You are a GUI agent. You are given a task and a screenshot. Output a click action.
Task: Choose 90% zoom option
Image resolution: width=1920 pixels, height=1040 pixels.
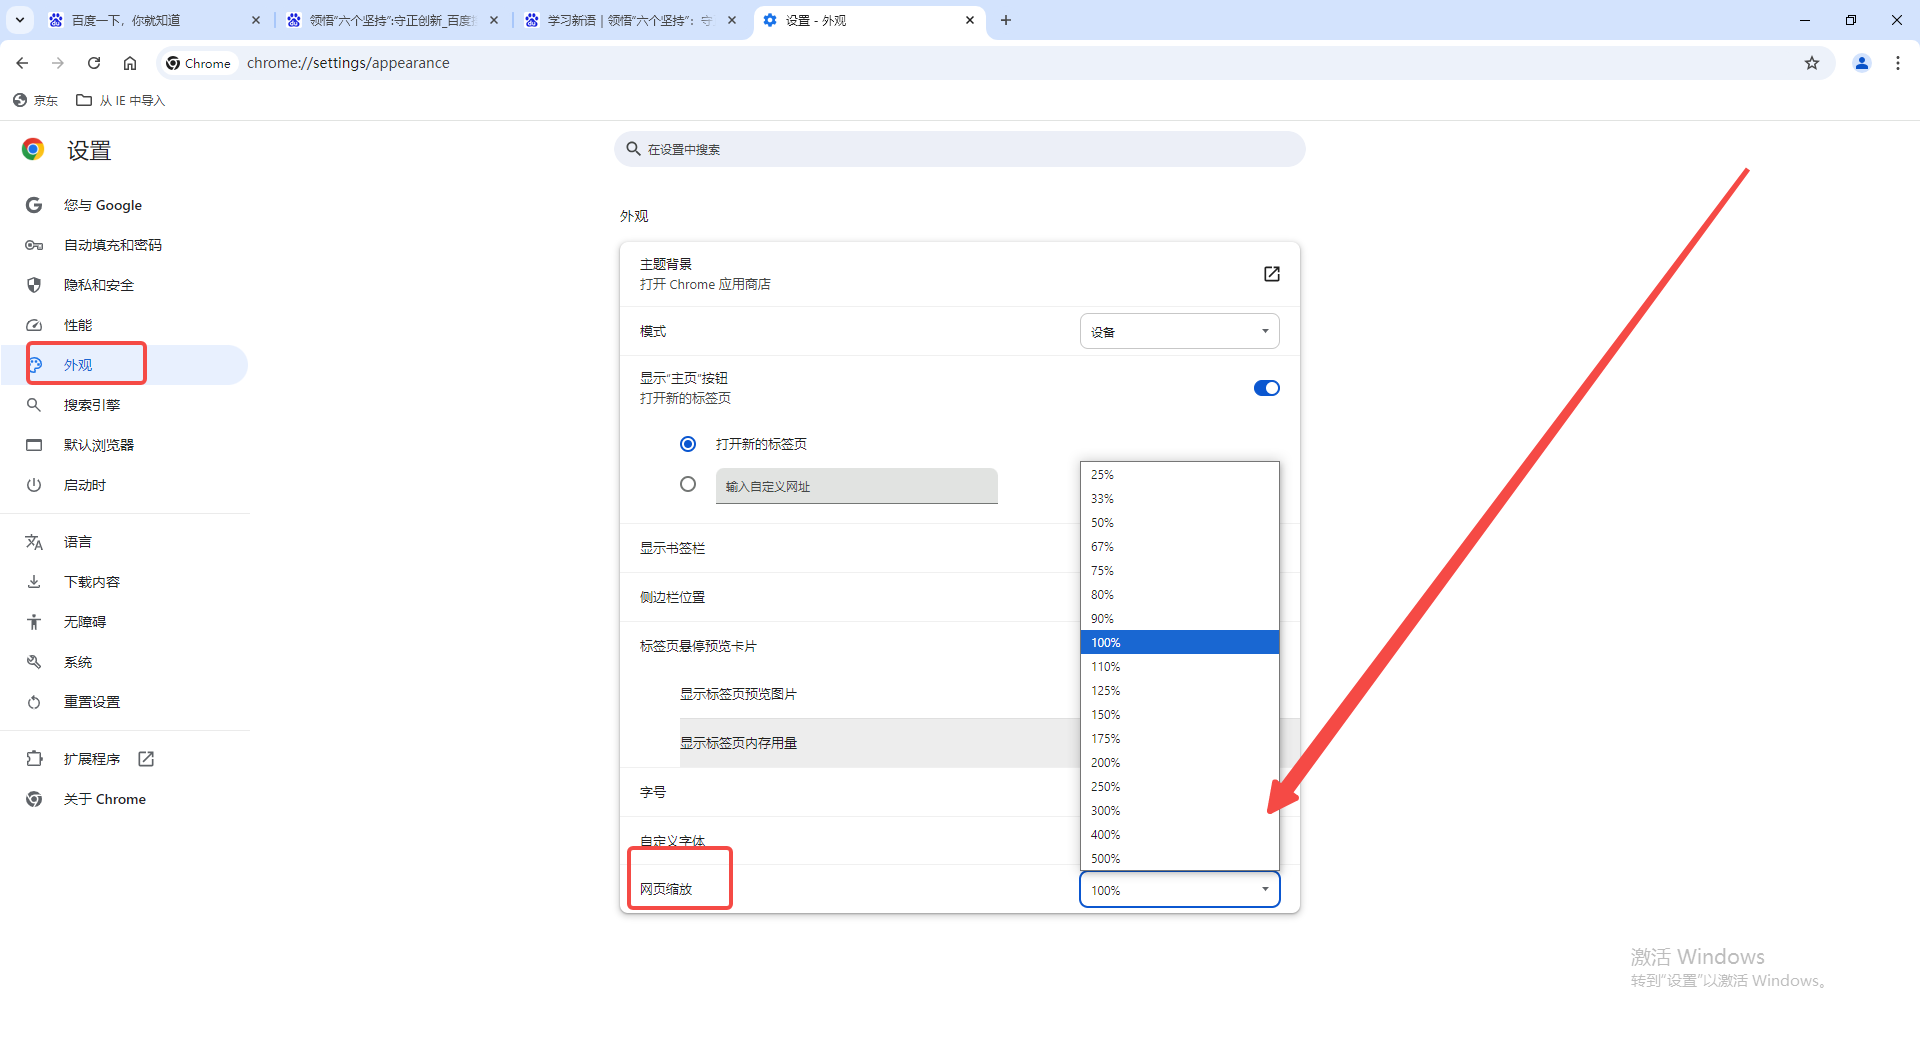(1179, 619)
